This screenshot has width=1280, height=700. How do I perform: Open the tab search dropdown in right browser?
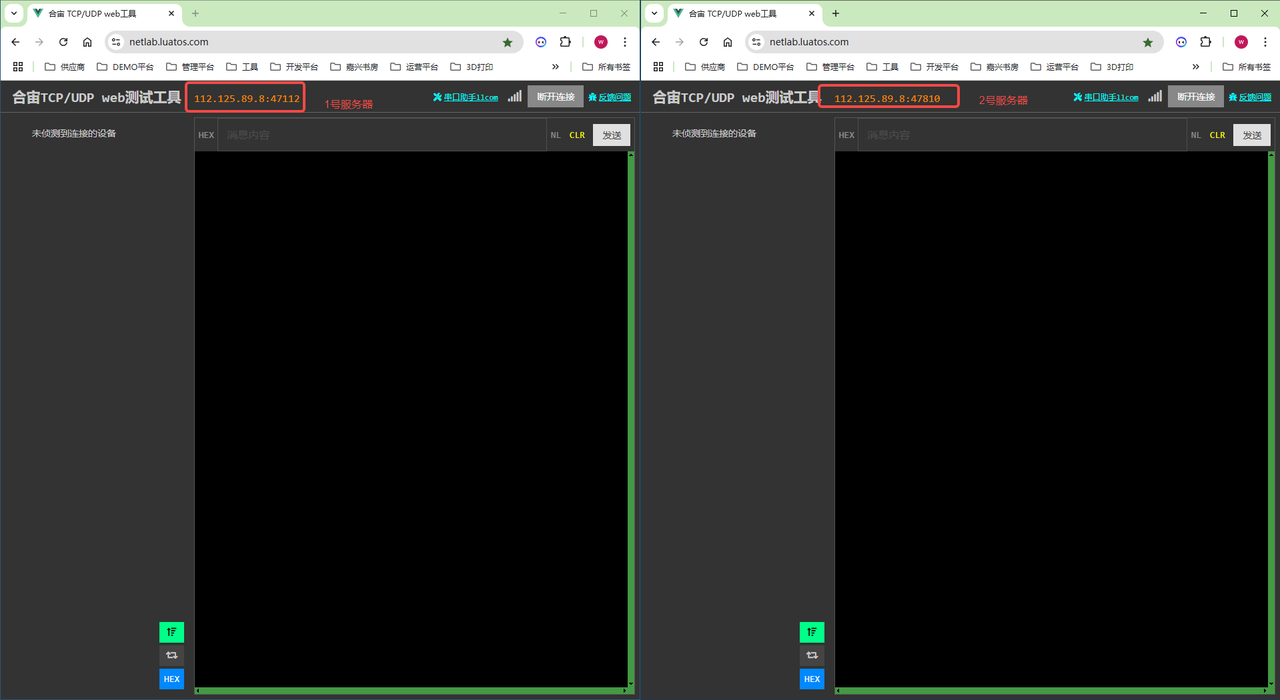[x=653, y=13]
